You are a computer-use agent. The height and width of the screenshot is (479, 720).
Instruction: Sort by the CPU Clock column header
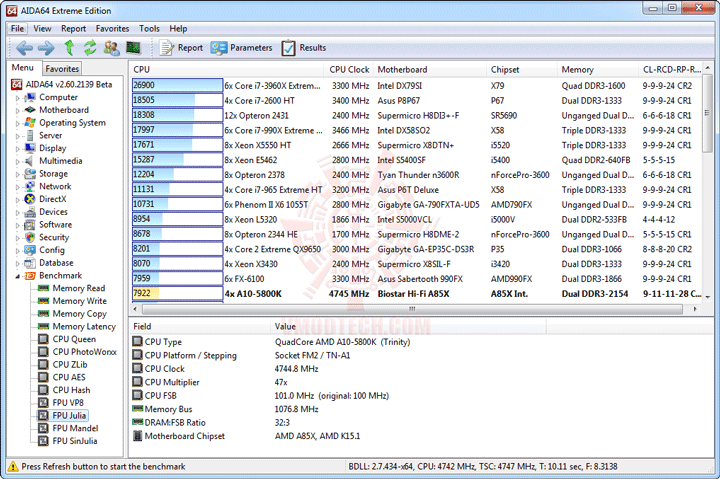[x=349, y=69]
